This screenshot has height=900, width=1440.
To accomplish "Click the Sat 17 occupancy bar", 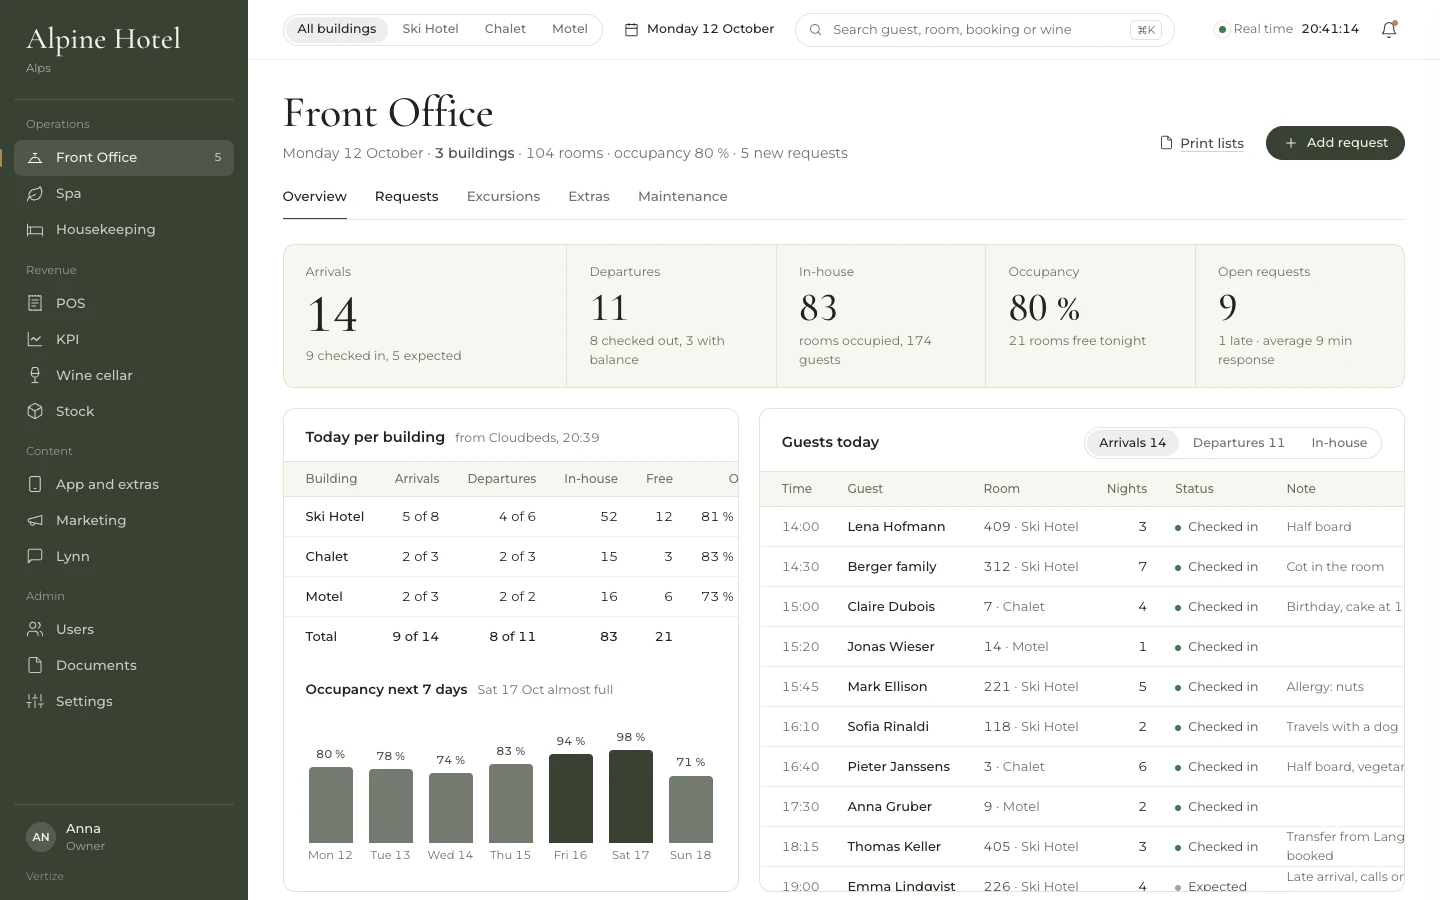I will coord(631,796).
